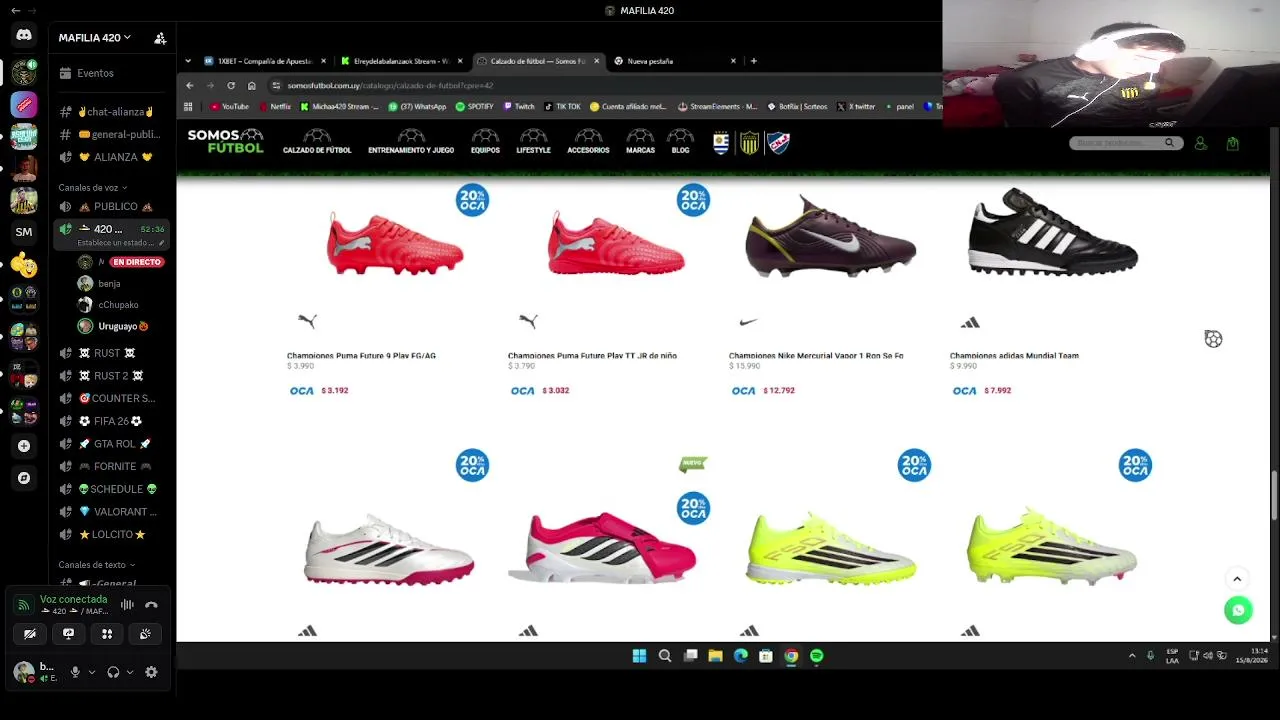This screenshot has height=720, width=1280.
Task: Toggle microphone mute in Discord
Action: tap(74, 673)
